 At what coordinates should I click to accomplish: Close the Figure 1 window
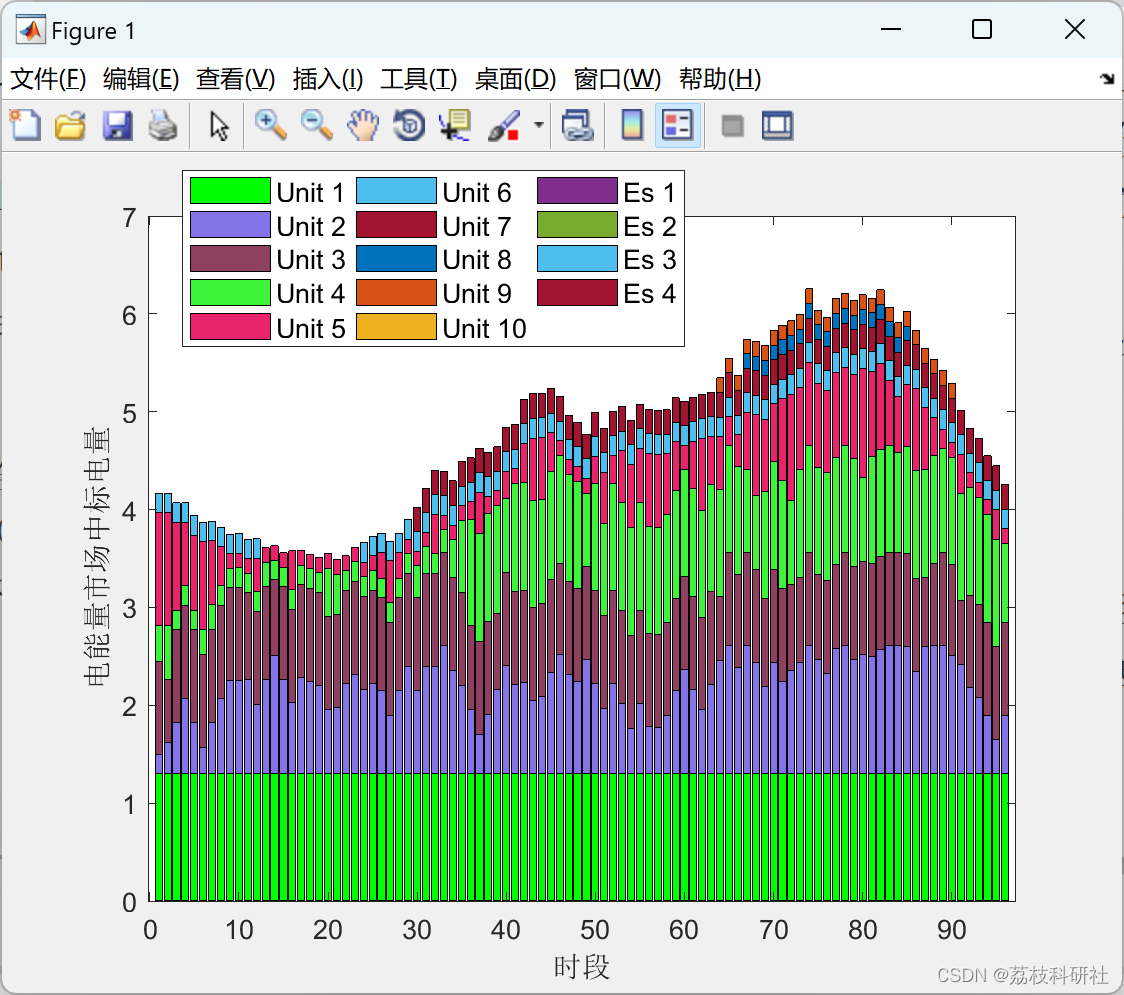1075,29
